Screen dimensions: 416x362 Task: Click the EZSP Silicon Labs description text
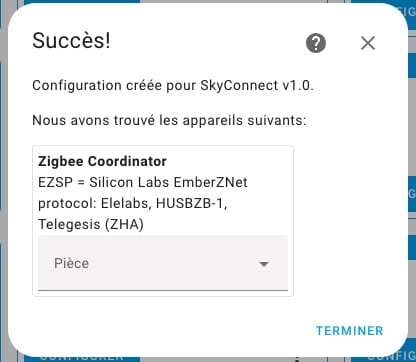click(143, 182)
